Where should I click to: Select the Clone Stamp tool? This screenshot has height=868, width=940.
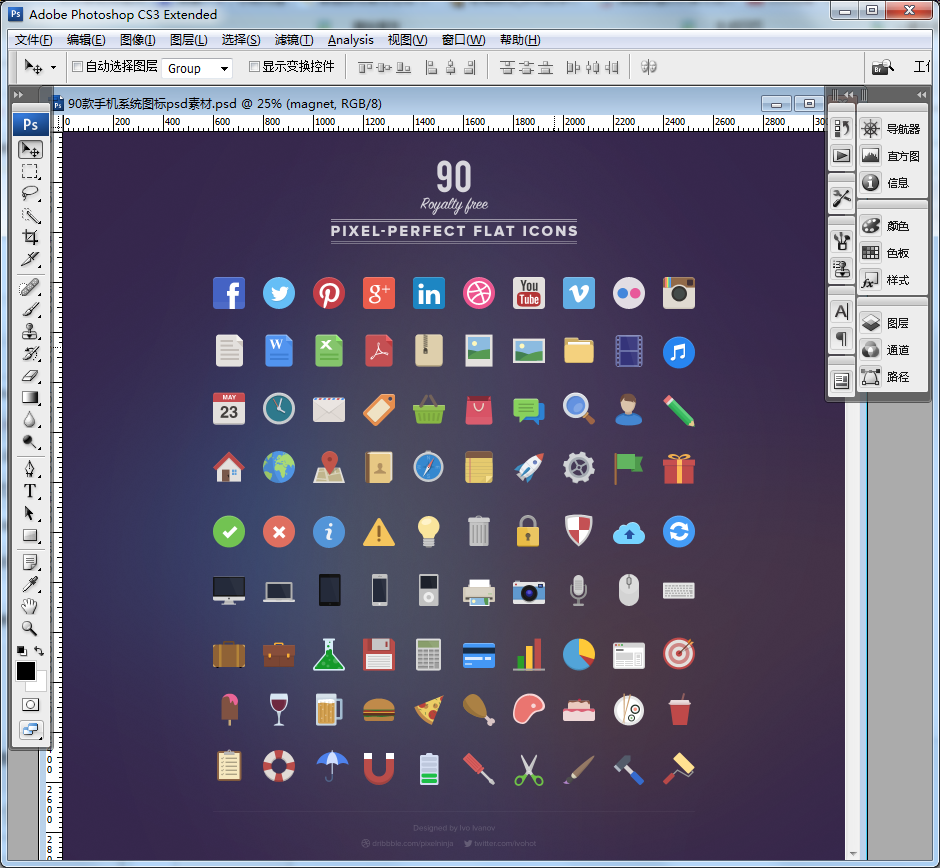pos(30,331)
